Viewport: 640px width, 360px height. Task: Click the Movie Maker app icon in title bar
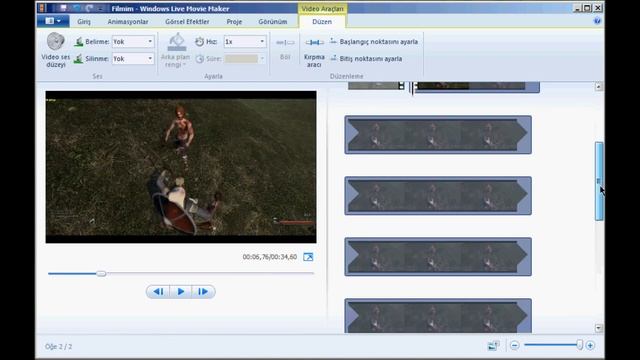point(42,8)
